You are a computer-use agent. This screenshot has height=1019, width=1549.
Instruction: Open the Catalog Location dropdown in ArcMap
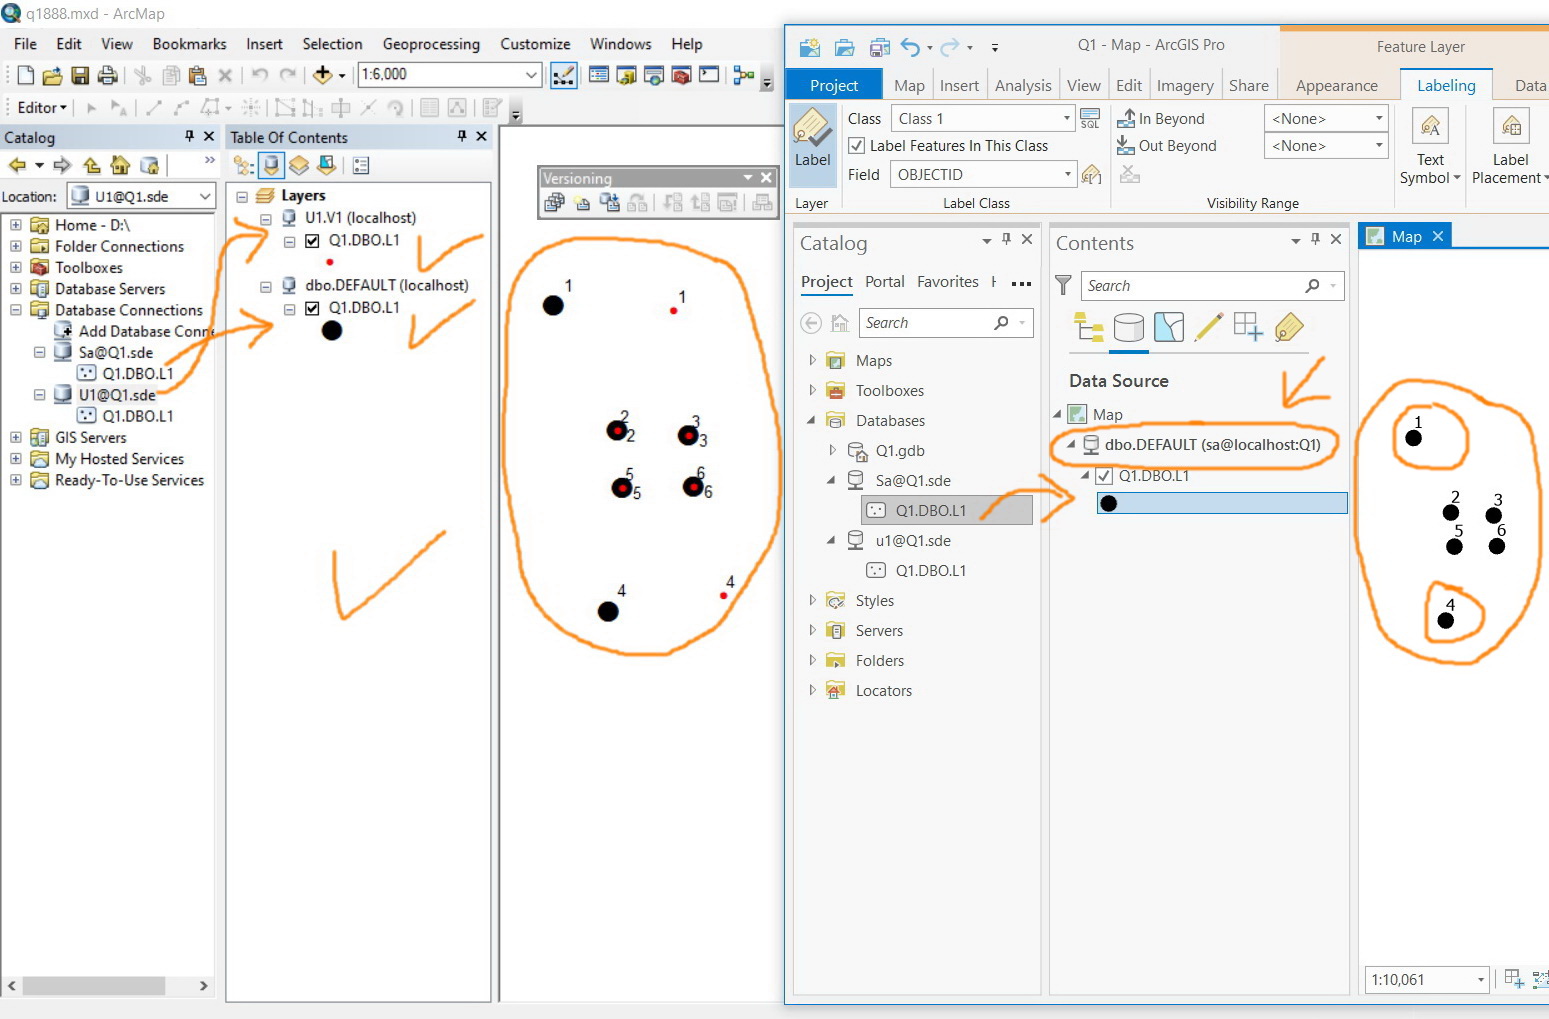pyautogui.click(x=205, y=197)
